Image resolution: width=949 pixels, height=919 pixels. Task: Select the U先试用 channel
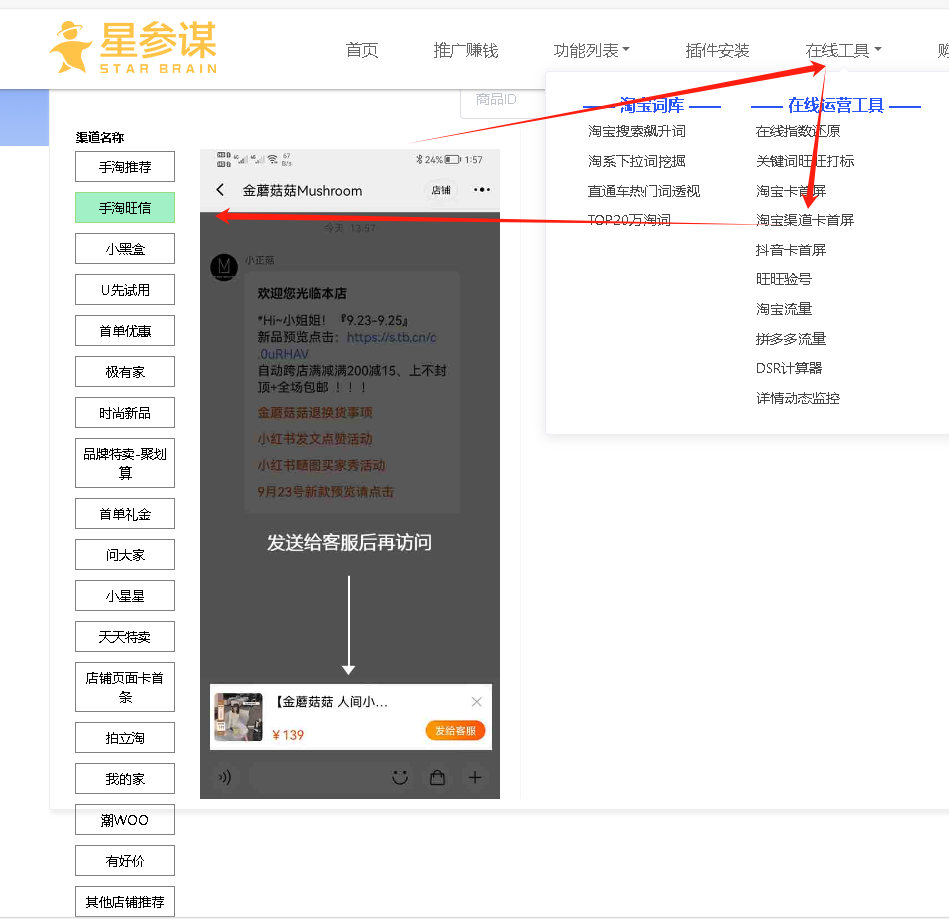point(125,290)
